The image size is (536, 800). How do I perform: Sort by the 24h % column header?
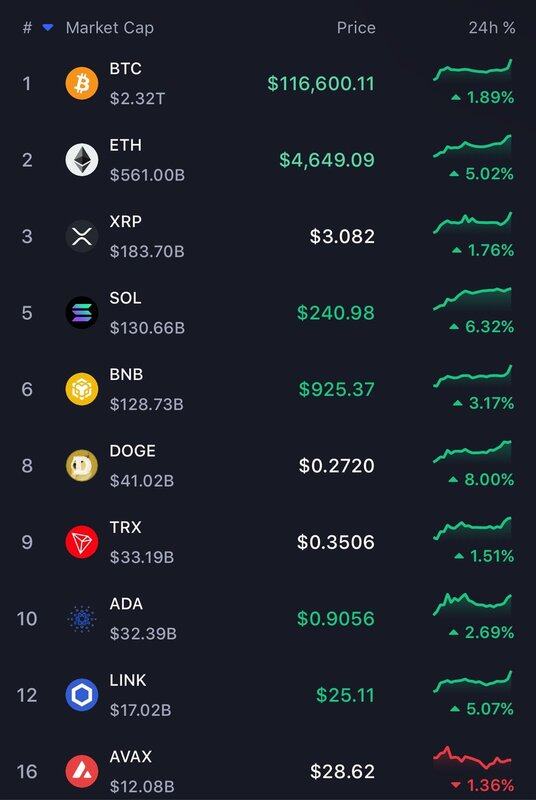point(492,28)
